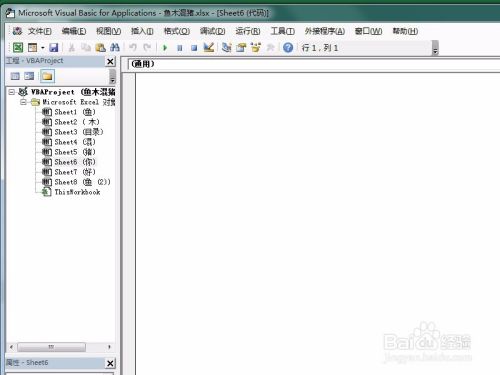Open the 帮助(H) menu
Screen dimensions: 500x375
(405, 31)
